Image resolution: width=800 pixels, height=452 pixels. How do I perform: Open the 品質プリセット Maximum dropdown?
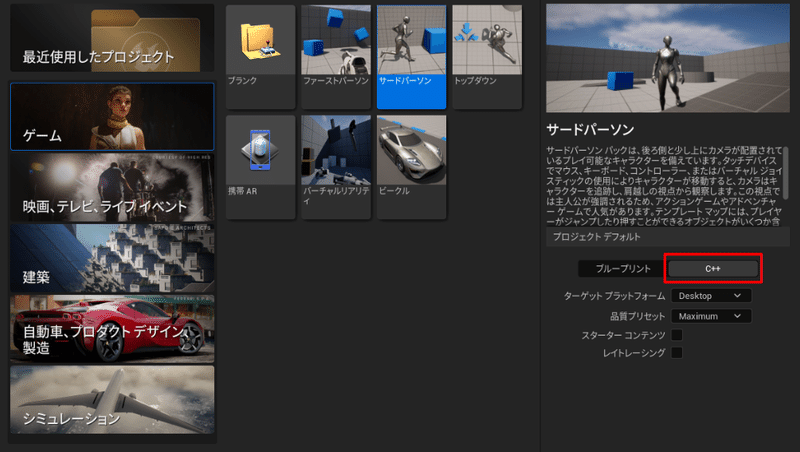tap(711, 316)
